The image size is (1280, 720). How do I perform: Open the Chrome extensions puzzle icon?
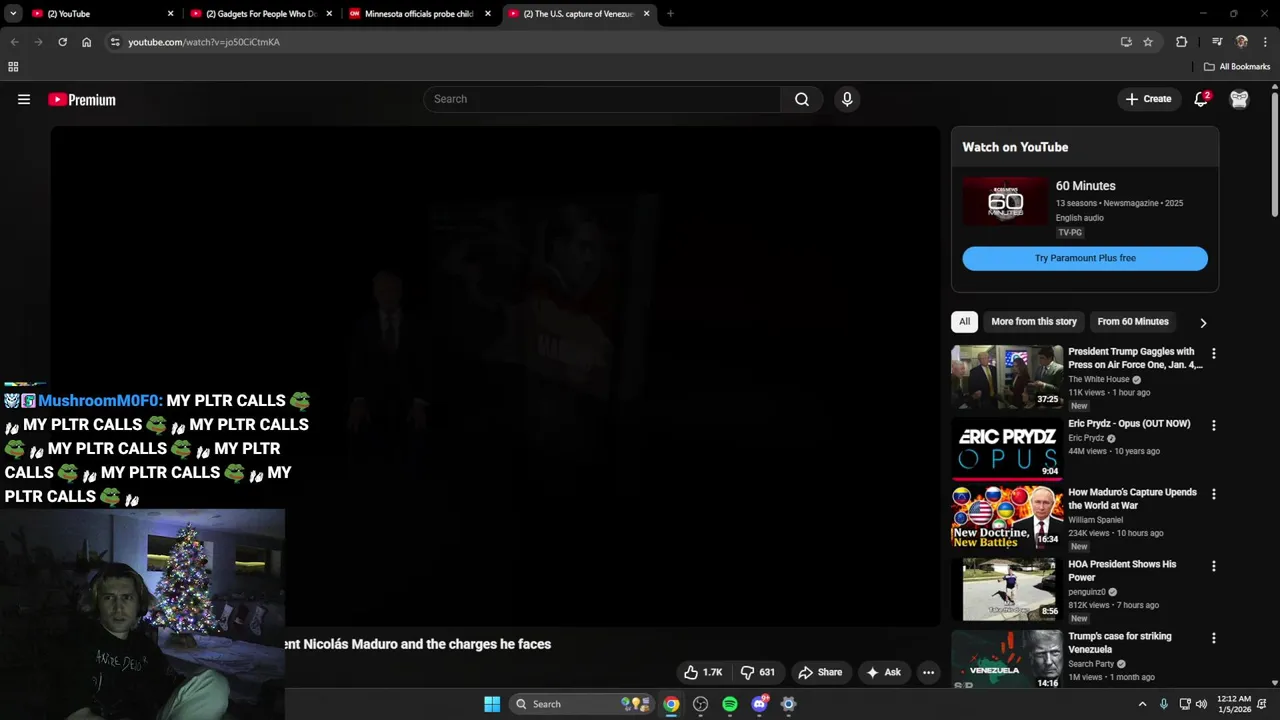point(1182,42)
